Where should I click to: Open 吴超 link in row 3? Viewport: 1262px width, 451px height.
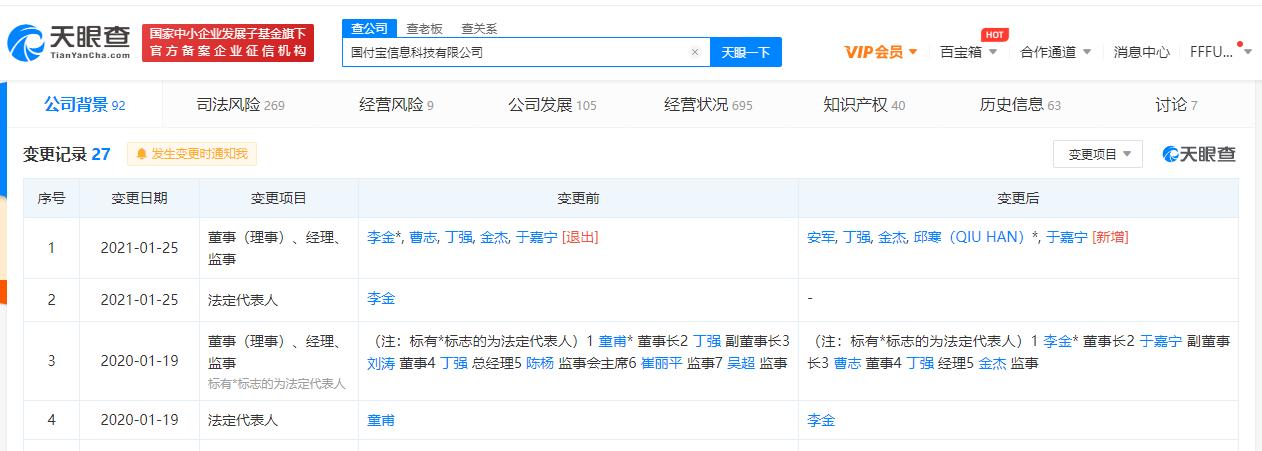[x=741, y=363]
